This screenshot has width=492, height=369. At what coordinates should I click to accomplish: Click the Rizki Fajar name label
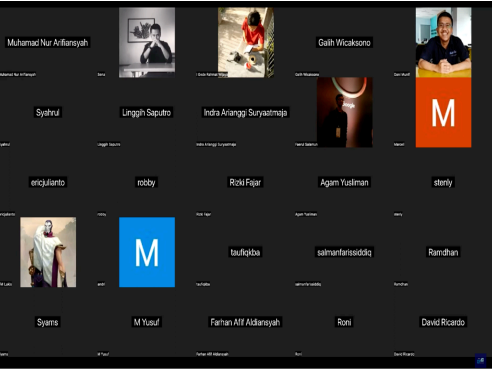245,182
